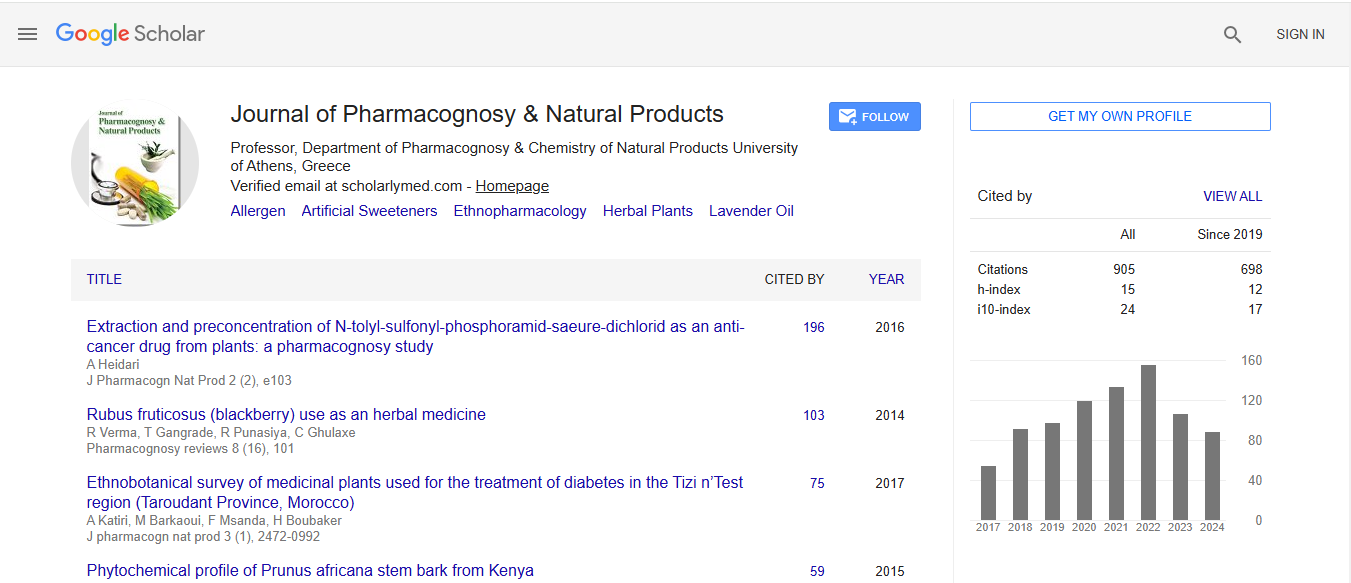Click the Citations row label

pyautogui.click(x=1003, y=269)
